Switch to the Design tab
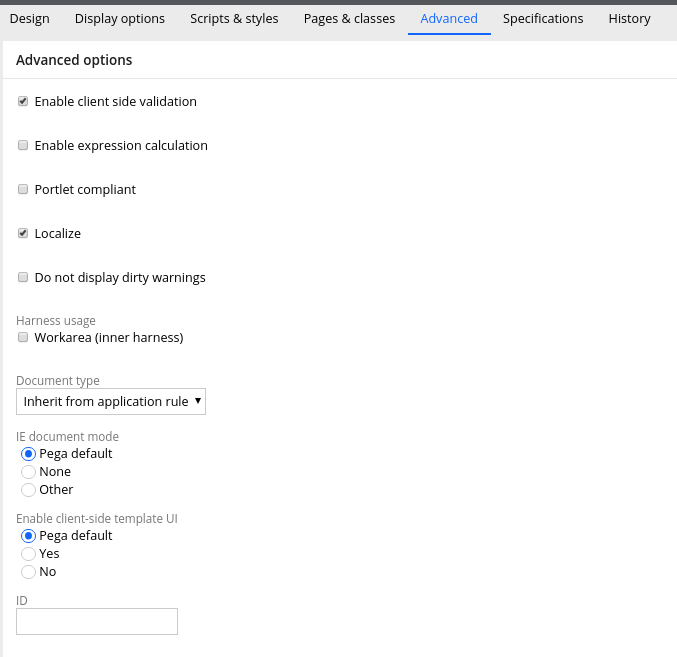This screenshot has width=677, height=657. [29, 19]
